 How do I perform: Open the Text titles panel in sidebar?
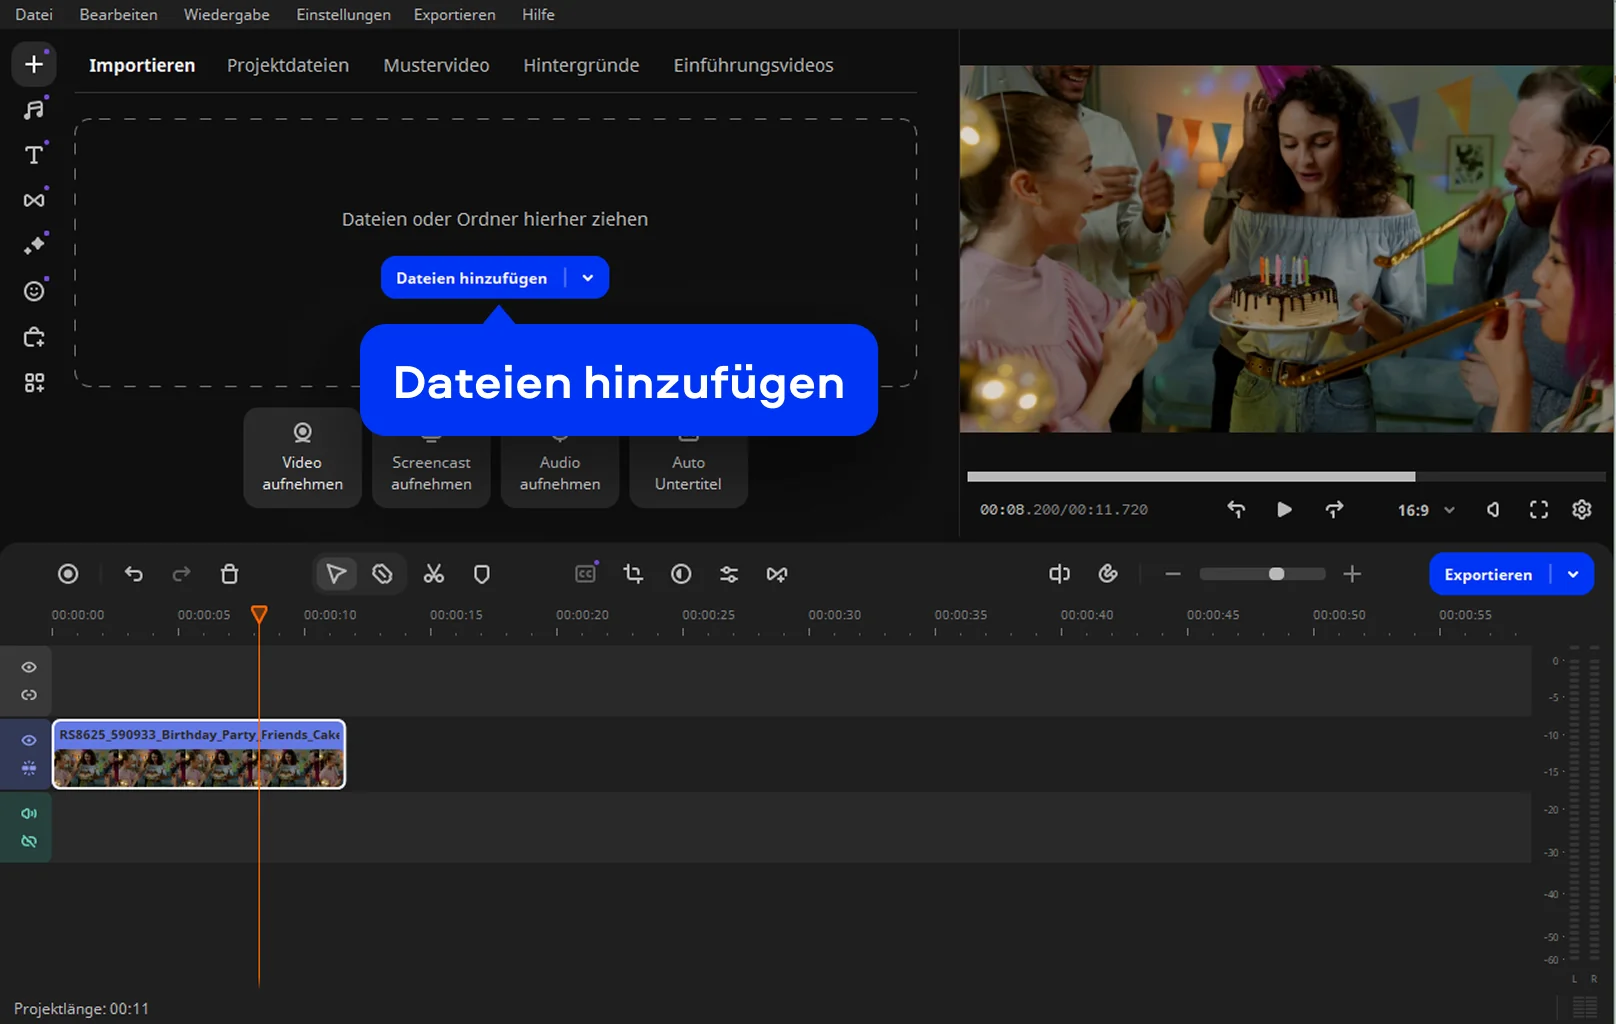pos(34,155)
